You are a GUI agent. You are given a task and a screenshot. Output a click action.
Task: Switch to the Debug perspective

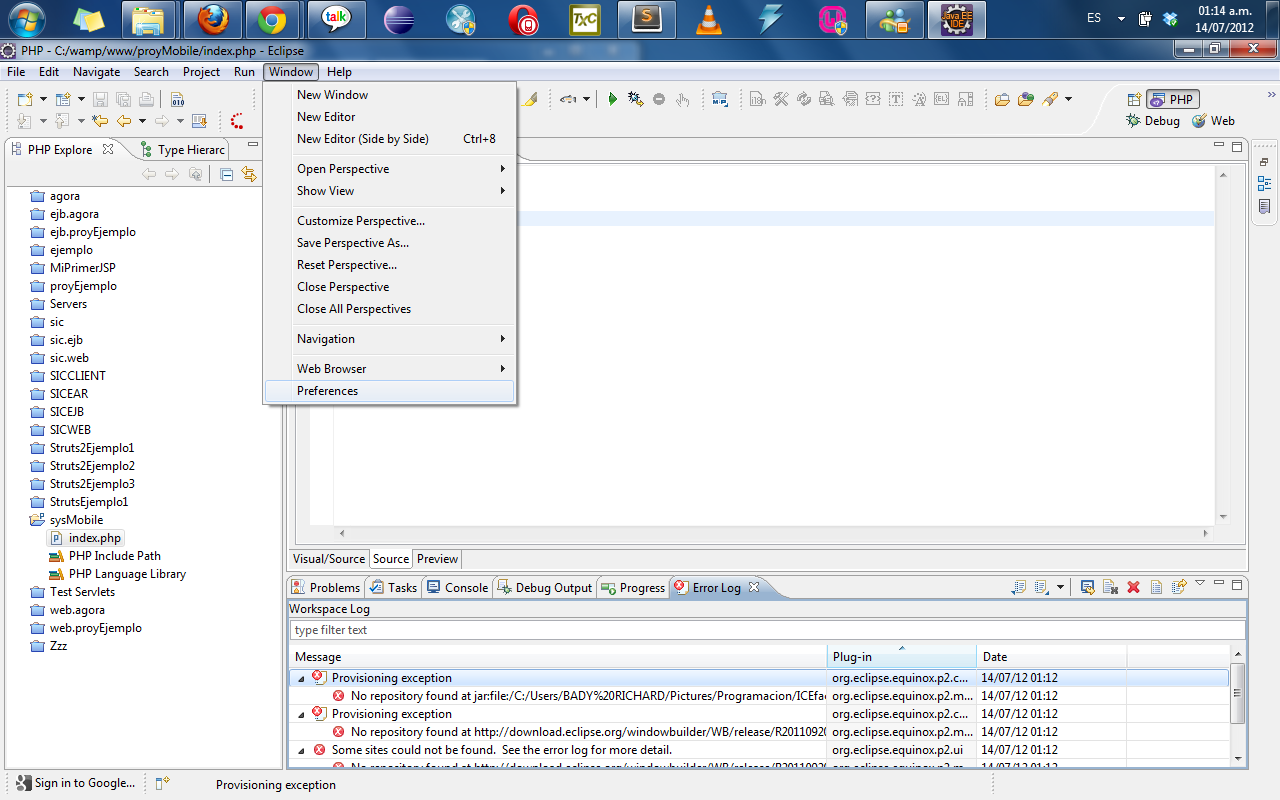tap(1153, 120)
